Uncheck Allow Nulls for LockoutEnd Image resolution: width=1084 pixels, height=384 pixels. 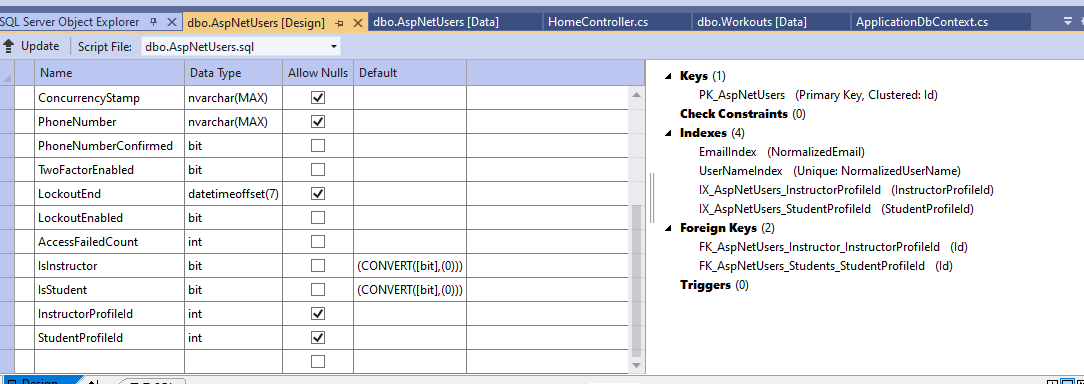coord(318,194)
